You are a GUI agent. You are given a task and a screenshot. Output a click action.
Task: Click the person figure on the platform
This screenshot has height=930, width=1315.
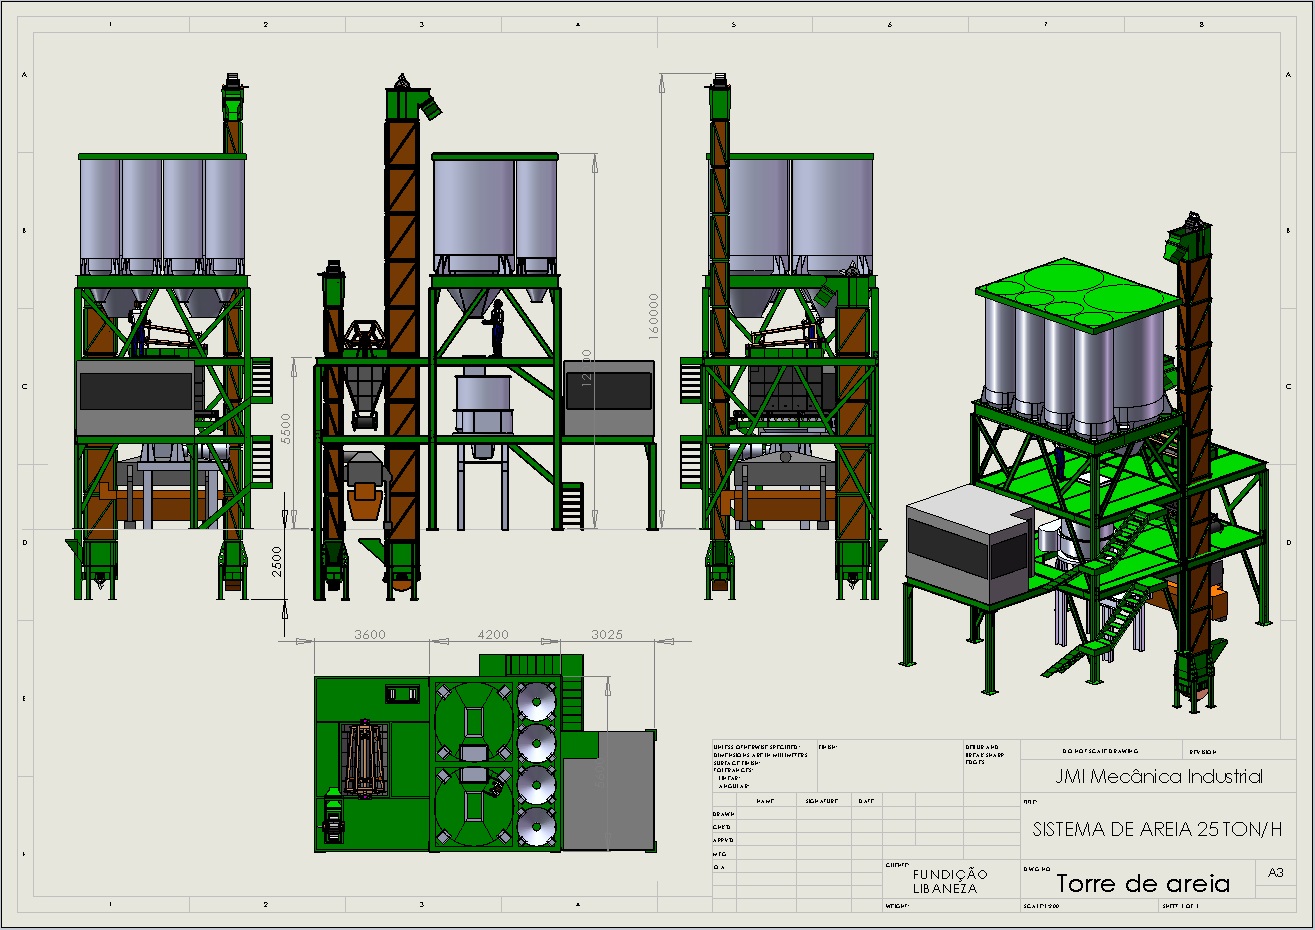(x=496, y=327)
